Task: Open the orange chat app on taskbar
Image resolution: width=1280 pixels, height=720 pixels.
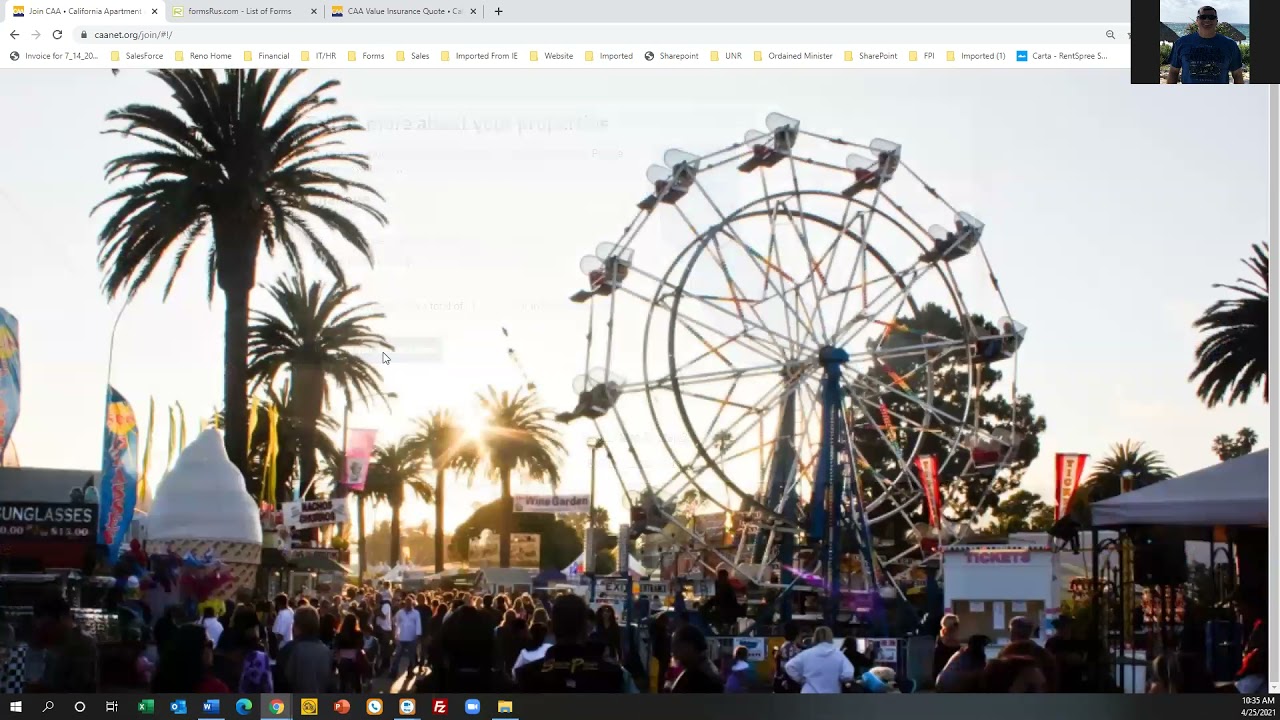Action: click(x=407, y=706)
